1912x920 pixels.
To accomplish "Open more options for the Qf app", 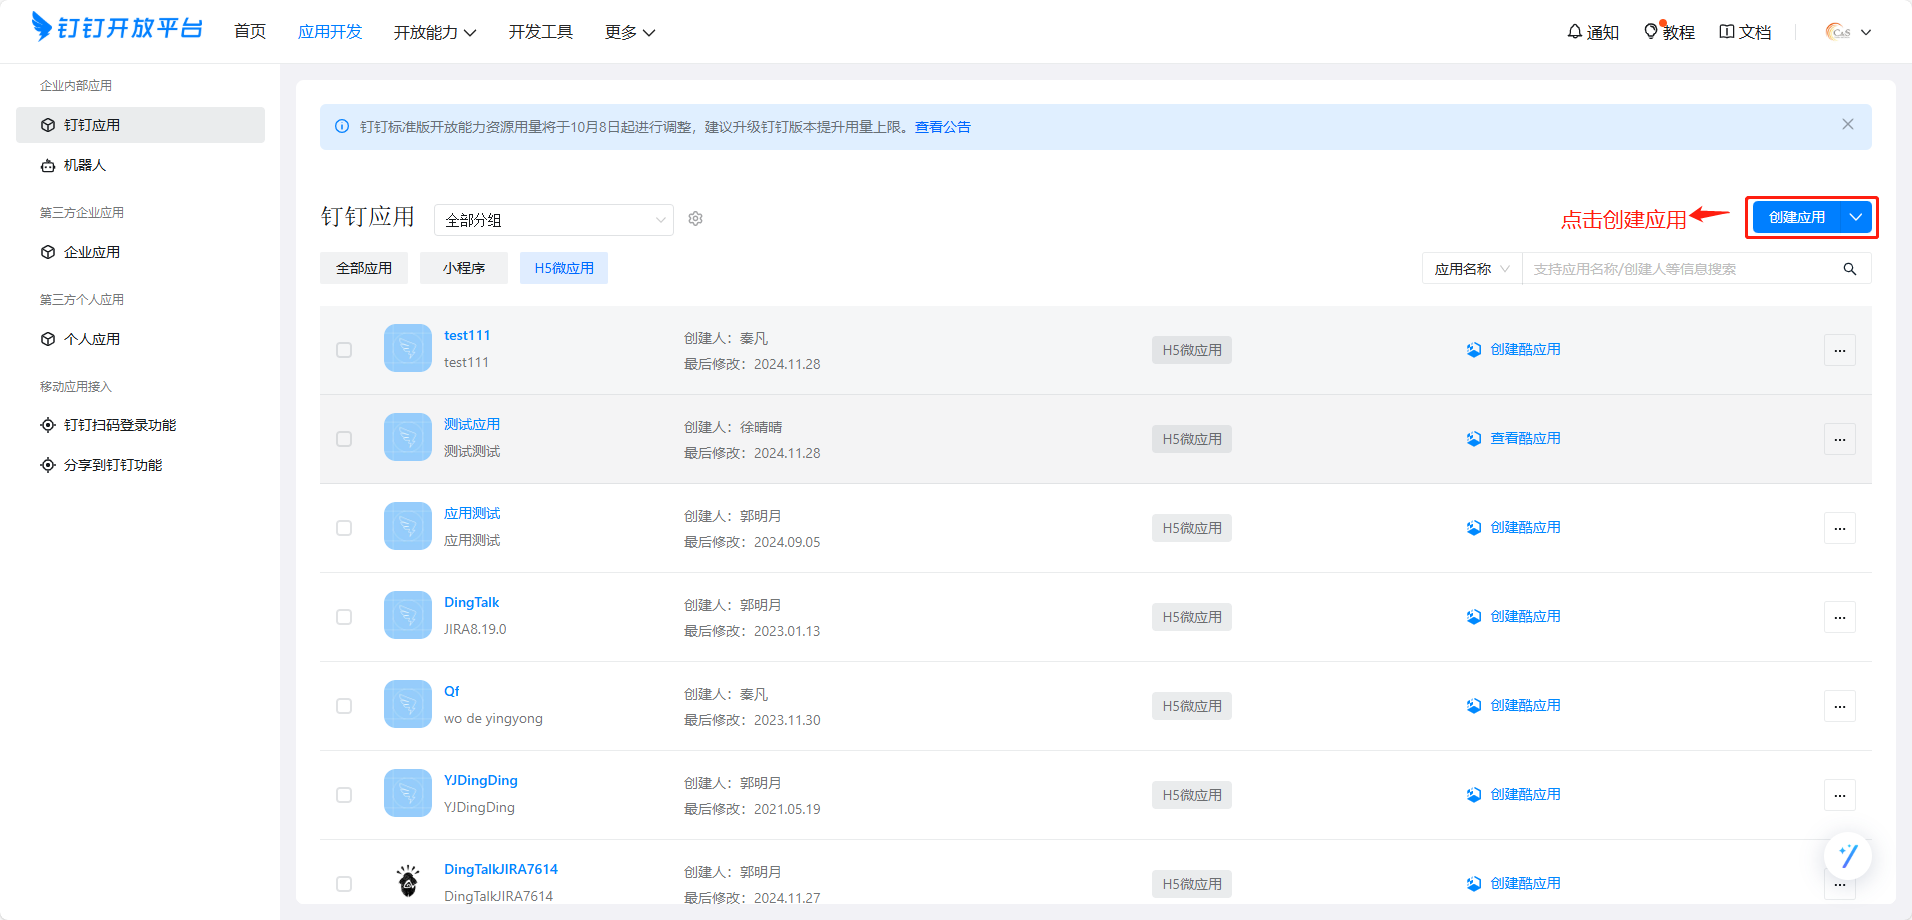I will pyautogui.click(x=1839, y=706).
